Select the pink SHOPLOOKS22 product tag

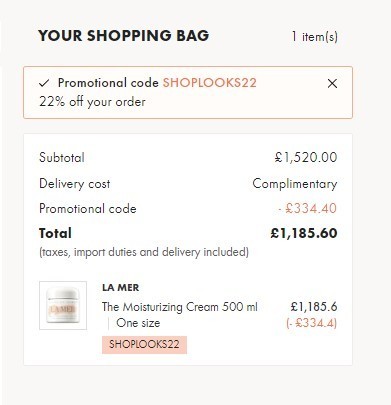point(144,344)
